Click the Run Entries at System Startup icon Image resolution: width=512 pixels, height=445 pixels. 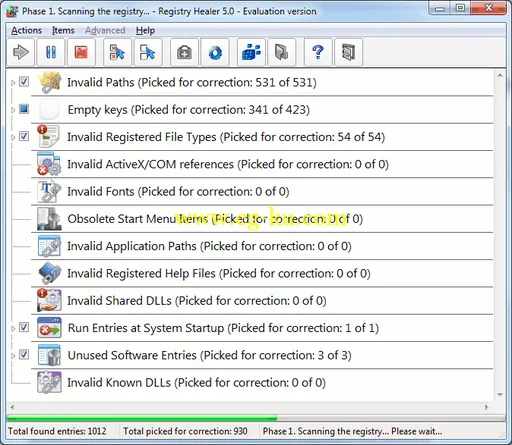click(x=49, y=328)
